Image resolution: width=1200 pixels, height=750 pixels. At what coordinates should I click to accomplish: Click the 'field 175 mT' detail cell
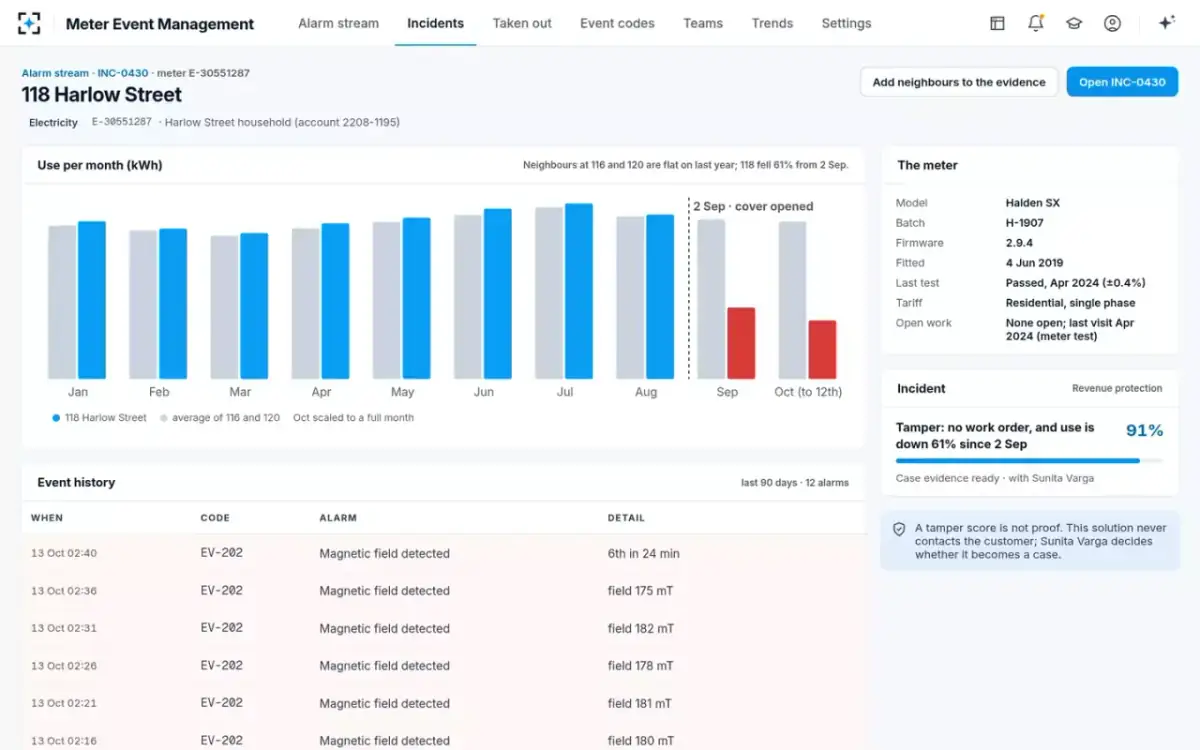(641, 591)
